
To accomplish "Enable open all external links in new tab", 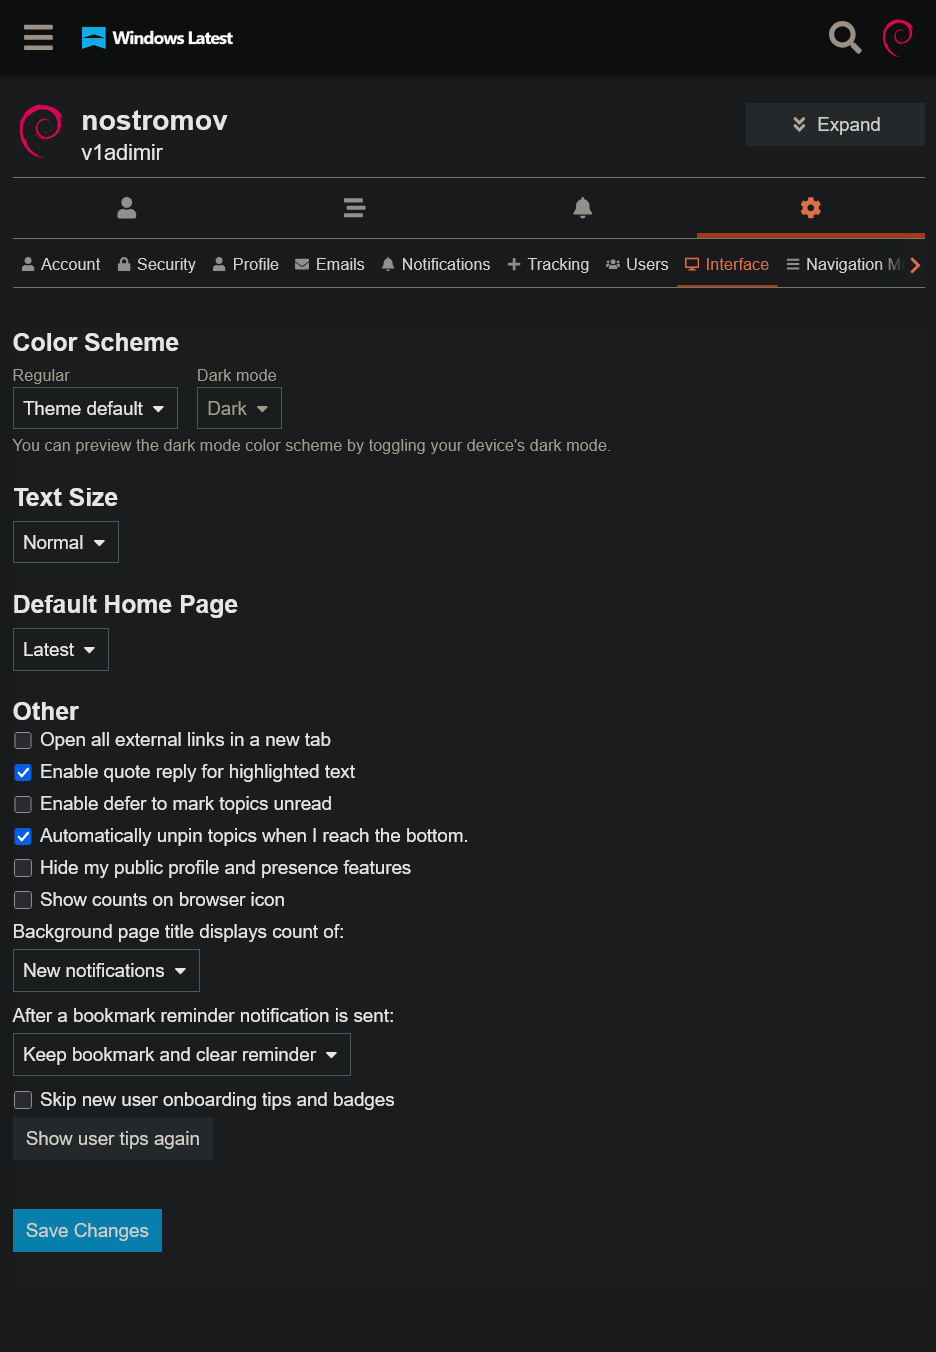I will [x=23, y=741].
